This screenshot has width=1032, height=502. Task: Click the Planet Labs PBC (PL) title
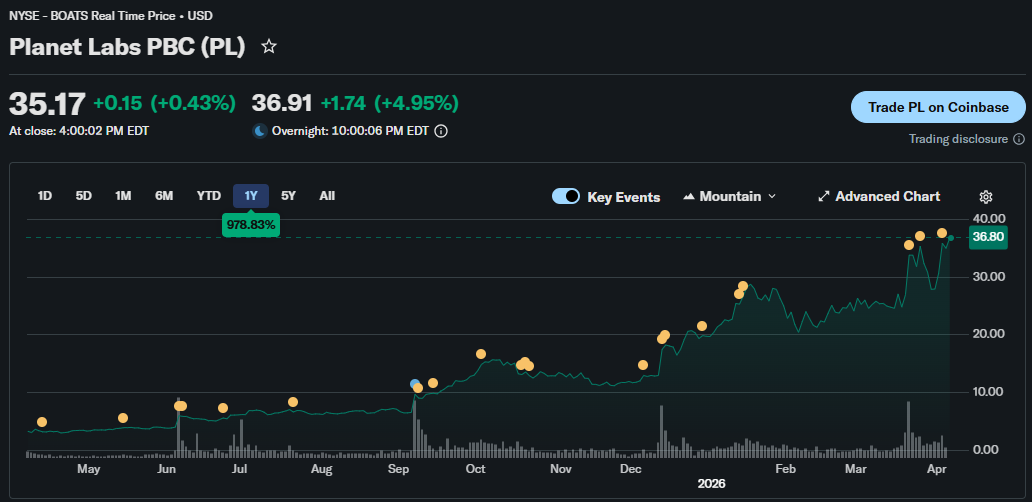[127, 47]
